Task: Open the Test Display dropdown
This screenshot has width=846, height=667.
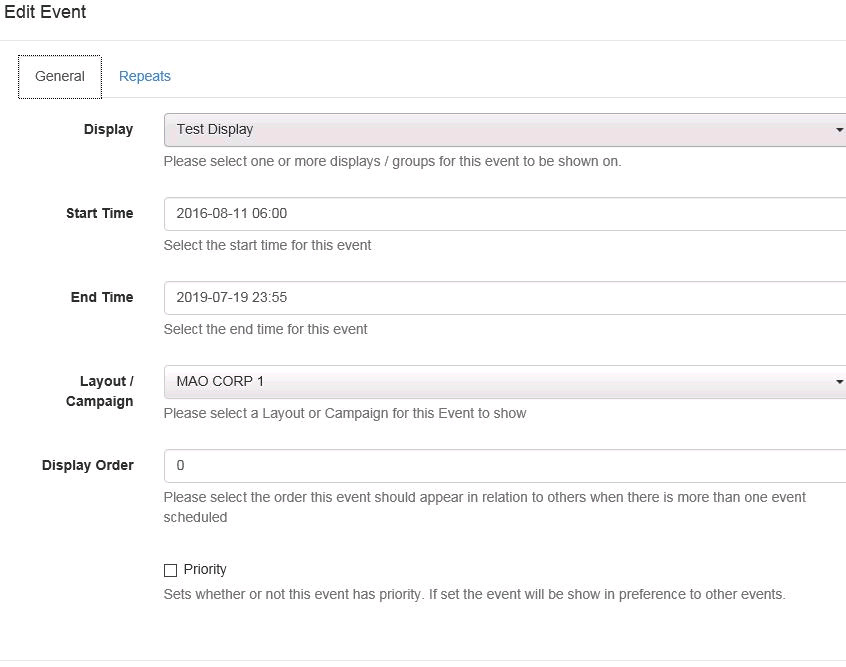Action: click(x=504, y=130)
